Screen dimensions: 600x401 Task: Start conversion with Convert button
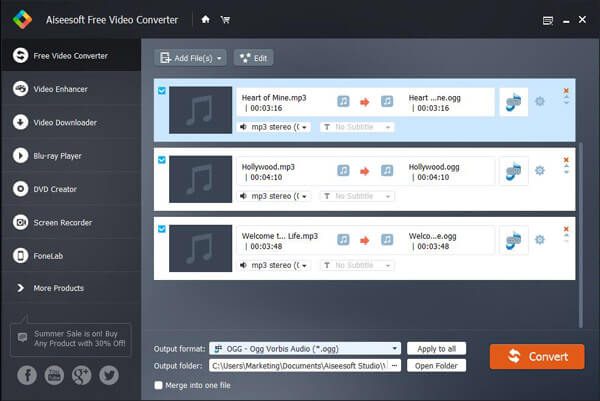[x=537, y=357]
